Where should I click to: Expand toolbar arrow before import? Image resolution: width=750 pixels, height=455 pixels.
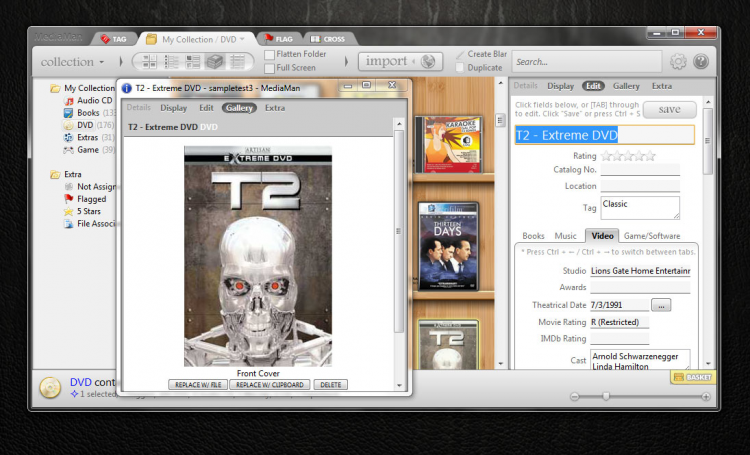[x=347, y=61]
